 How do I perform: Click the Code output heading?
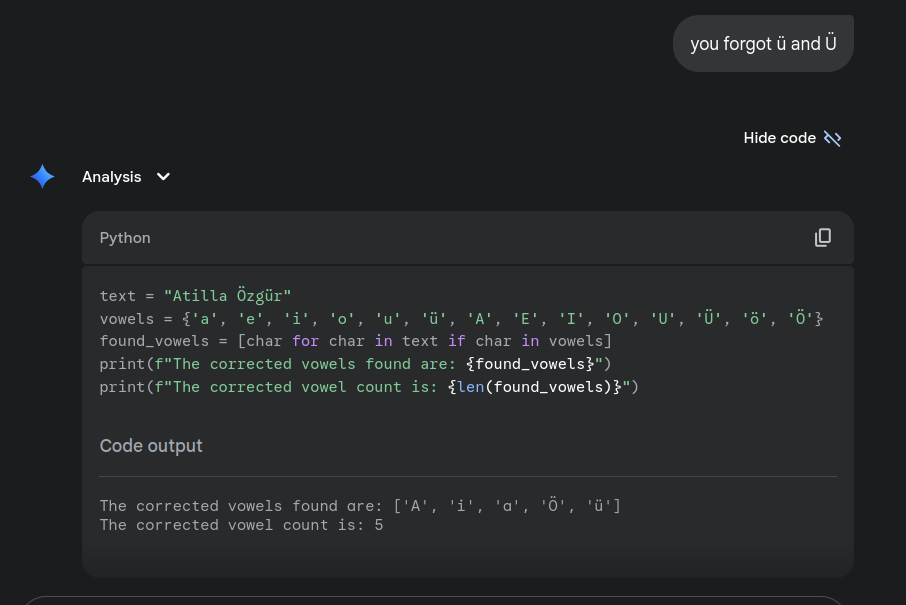coord(151,446)
